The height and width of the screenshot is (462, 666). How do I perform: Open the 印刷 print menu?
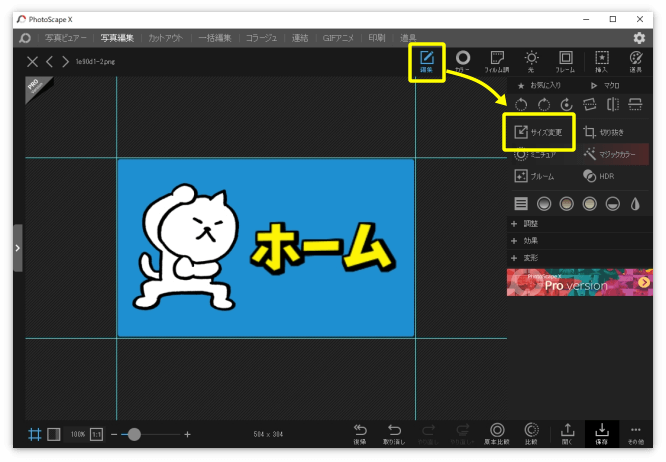coord(377,38)
